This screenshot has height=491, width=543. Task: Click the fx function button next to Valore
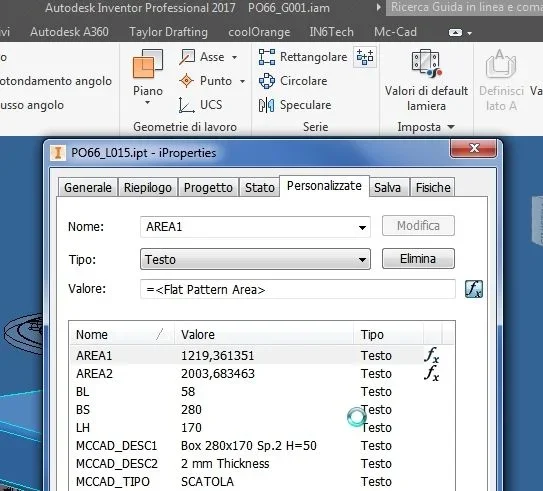(474, 289)
